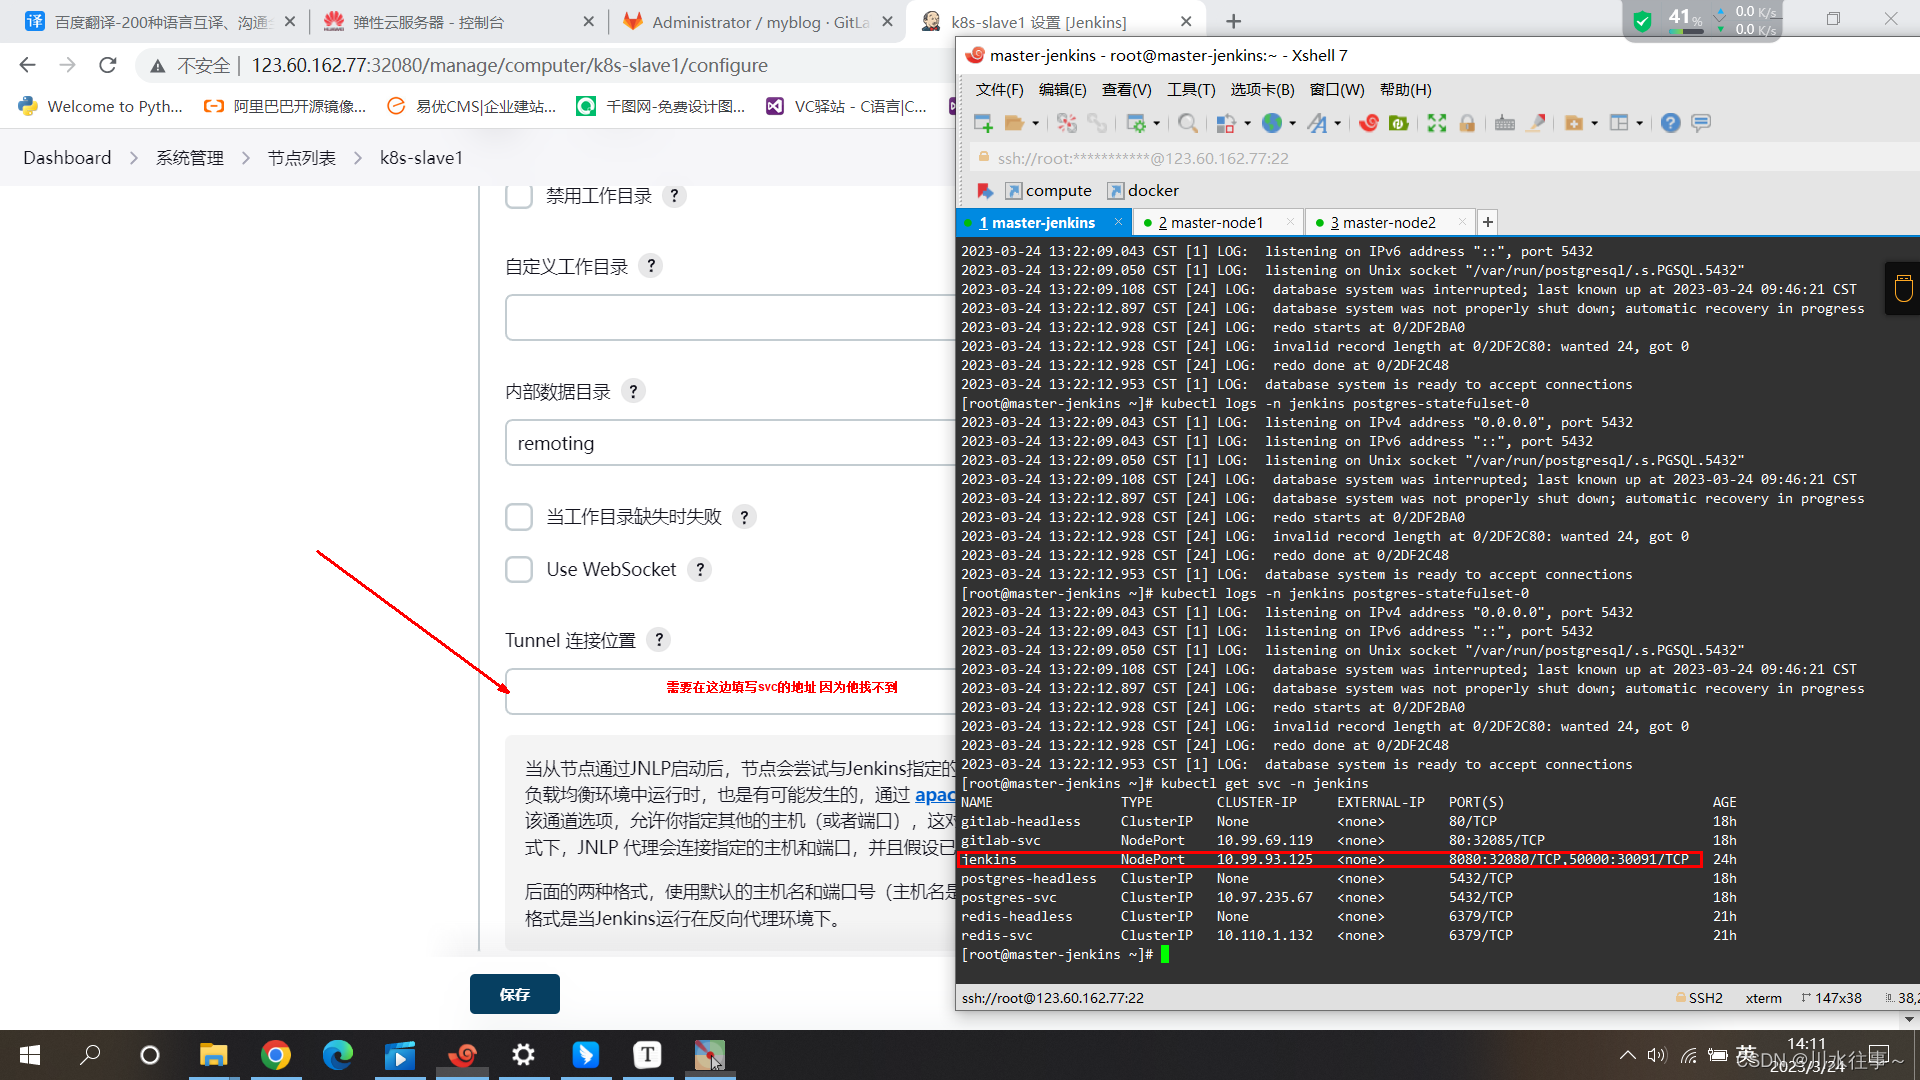Expand the layout panel dropdown arrow
This screenshot has width=1920, height=1080.
[1640, 124]
